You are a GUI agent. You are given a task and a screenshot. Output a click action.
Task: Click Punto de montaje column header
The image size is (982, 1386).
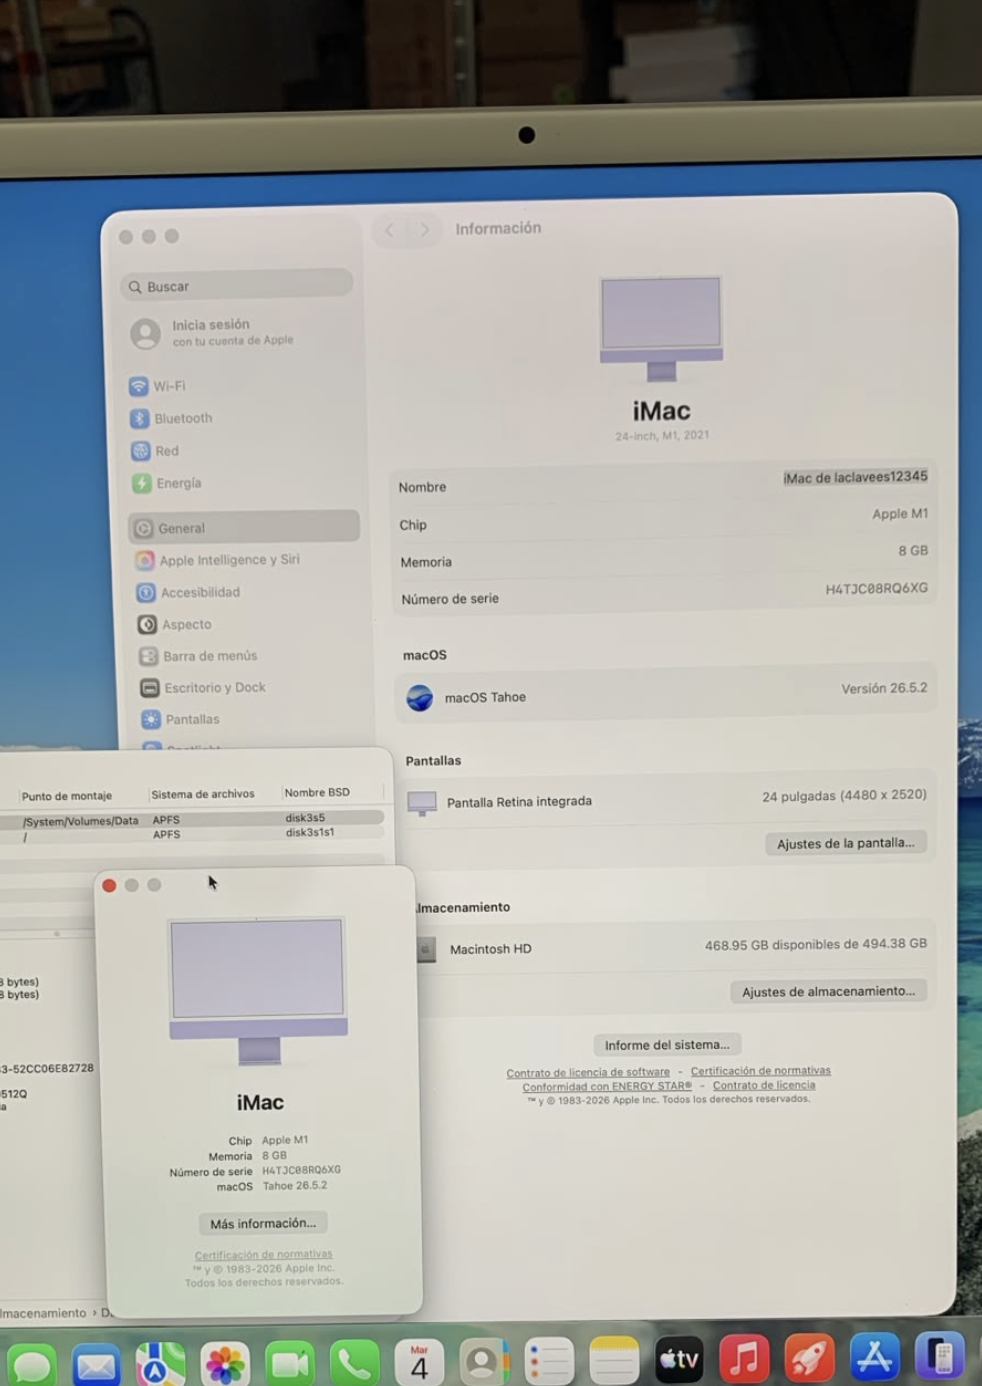tap(67, 796)
